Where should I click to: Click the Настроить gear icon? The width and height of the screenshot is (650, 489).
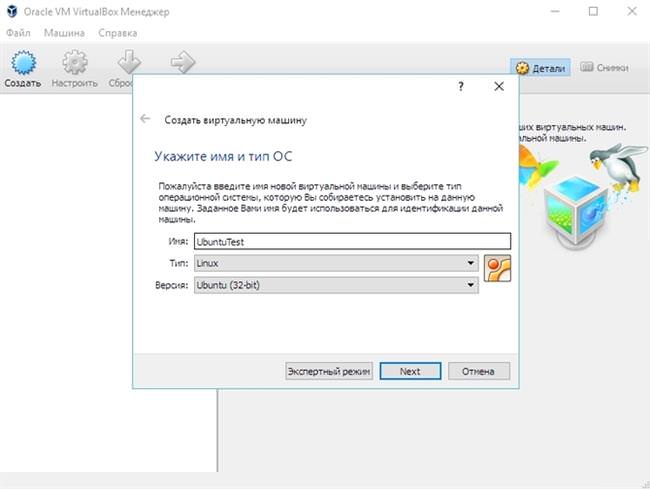(x=75, y=63)
